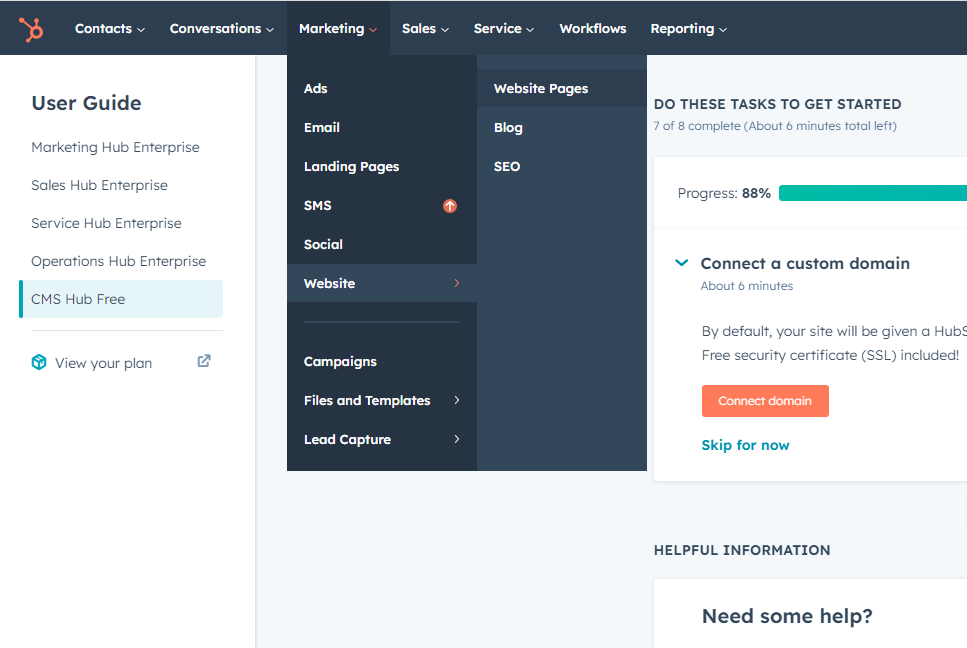Open the Contacts dropdown menu
This screenshot has width=967, height=648.
tap(110, 29)
